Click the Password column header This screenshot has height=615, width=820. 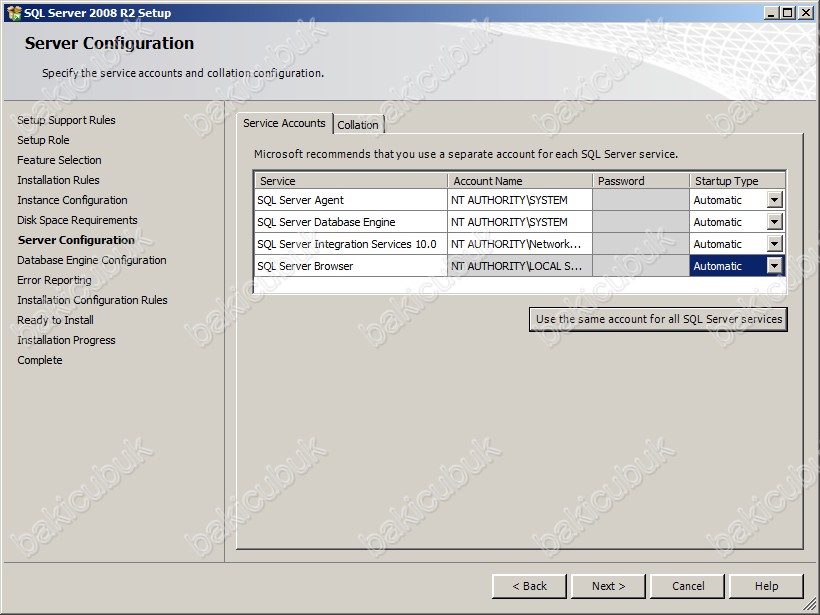point(641,181)
